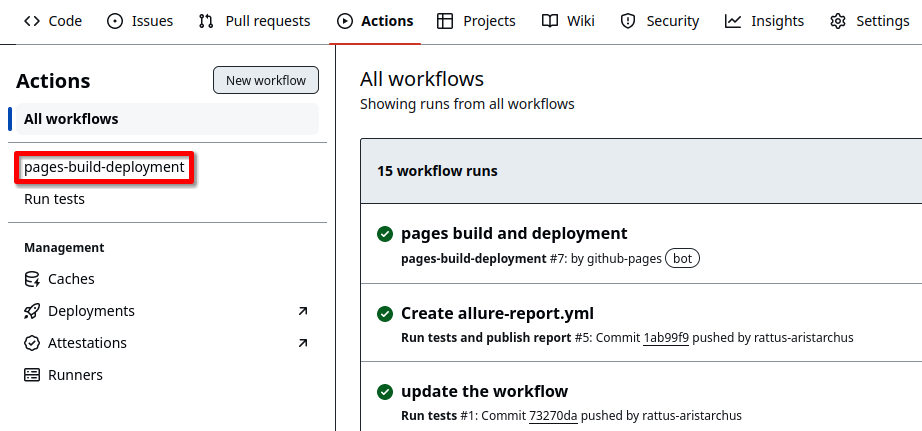Click the bot label badge

pos(682,259)
